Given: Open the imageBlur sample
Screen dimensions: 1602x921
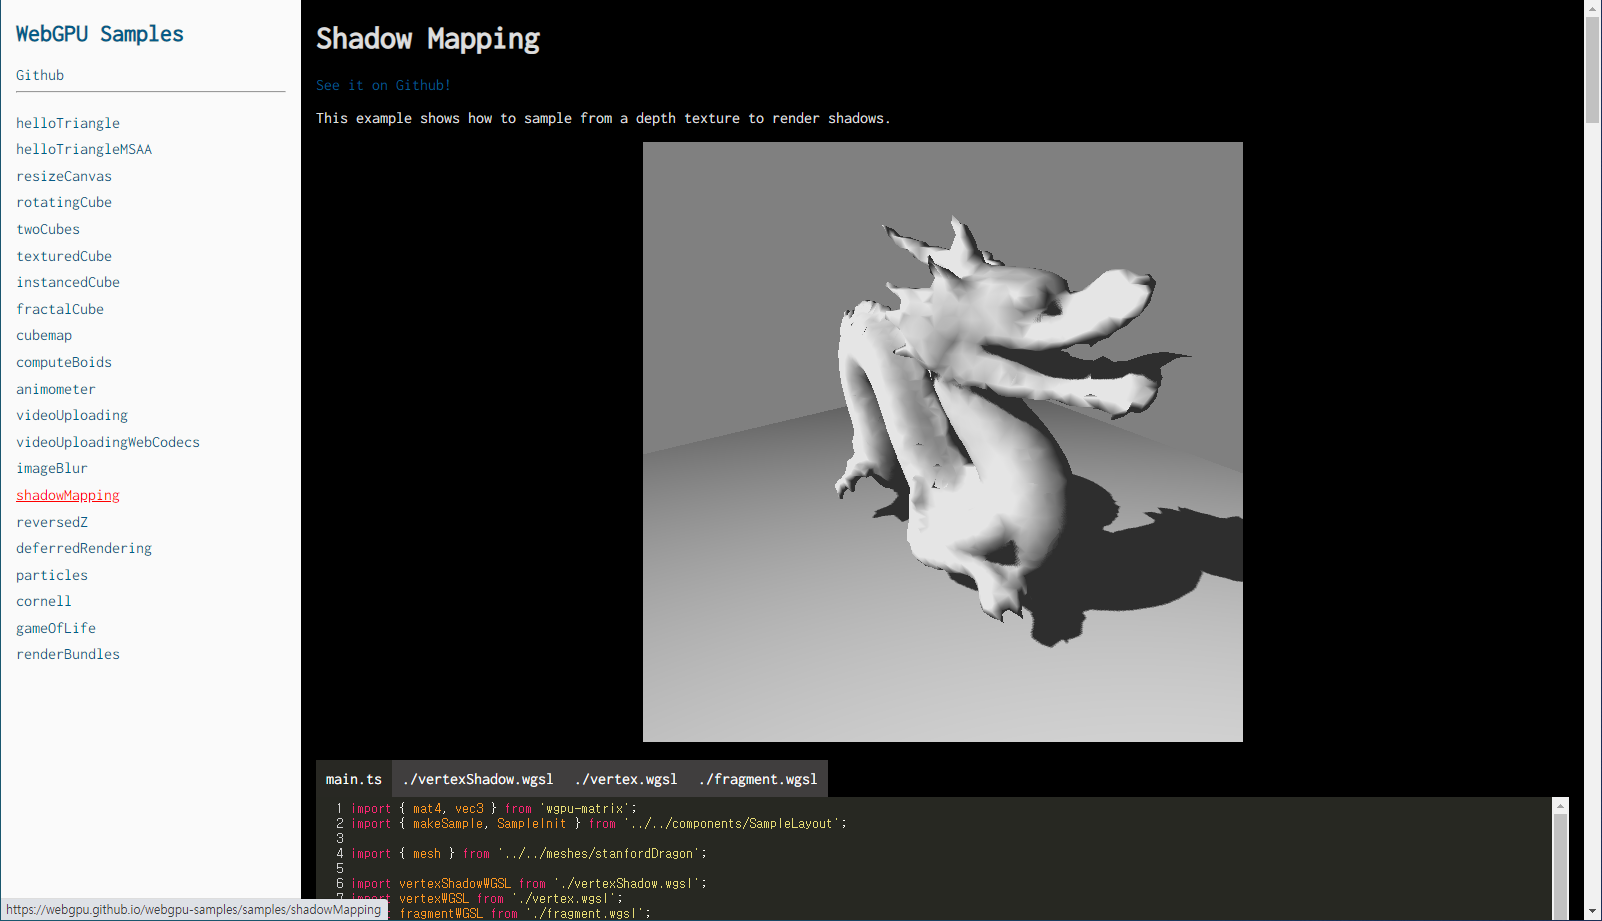Looking at the screenshot, I should point(52,468).
